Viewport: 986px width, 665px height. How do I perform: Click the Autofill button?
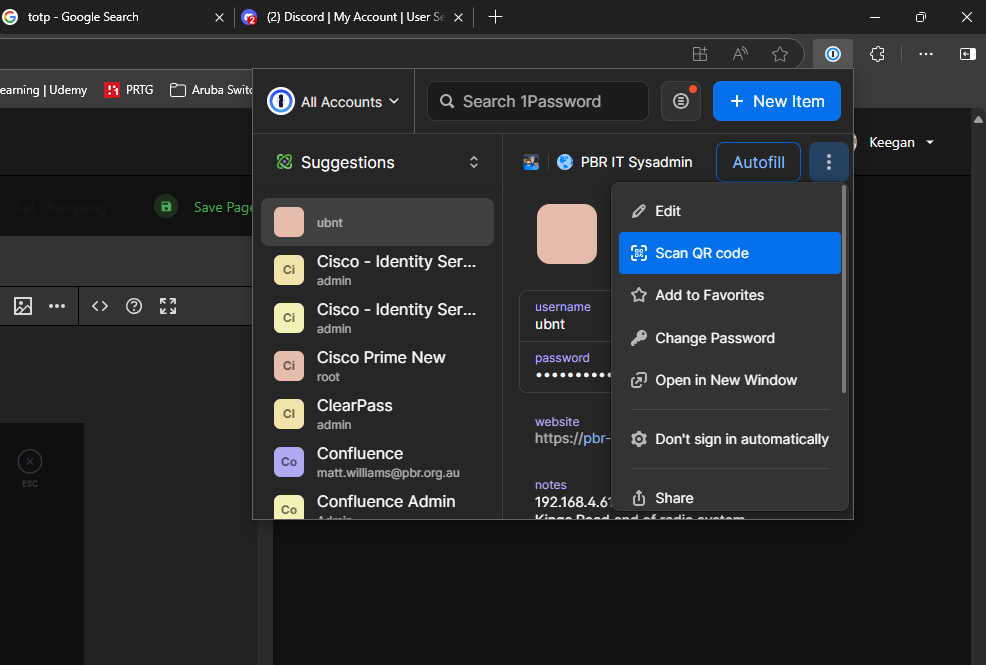click(758, 162)
